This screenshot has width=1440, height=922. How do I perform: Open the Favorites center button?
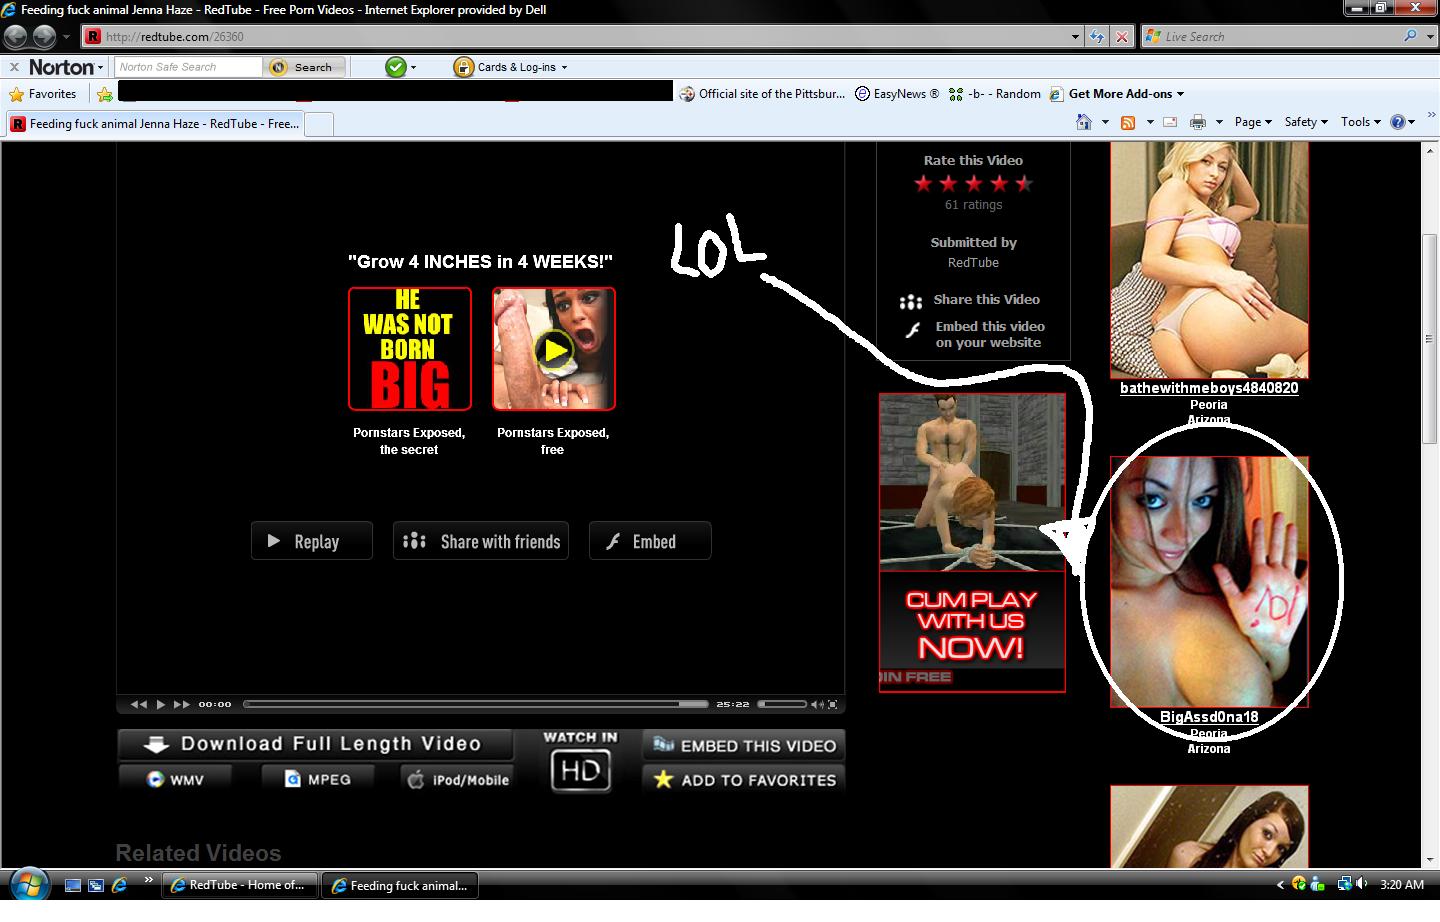[x=43, y=94]
